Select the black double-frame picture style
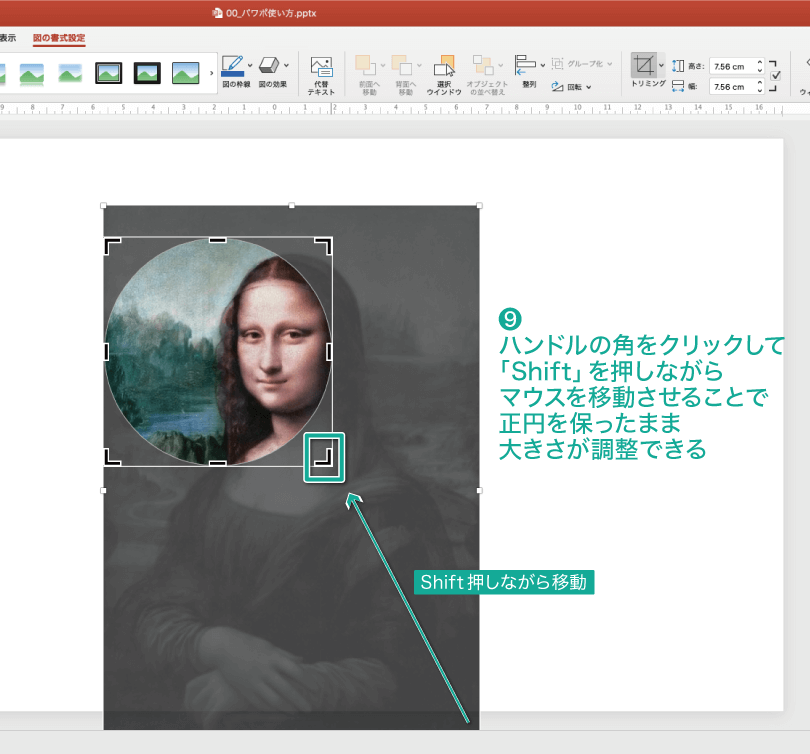The height and width of the screenshot is (754, 810). tap(108, 73)
